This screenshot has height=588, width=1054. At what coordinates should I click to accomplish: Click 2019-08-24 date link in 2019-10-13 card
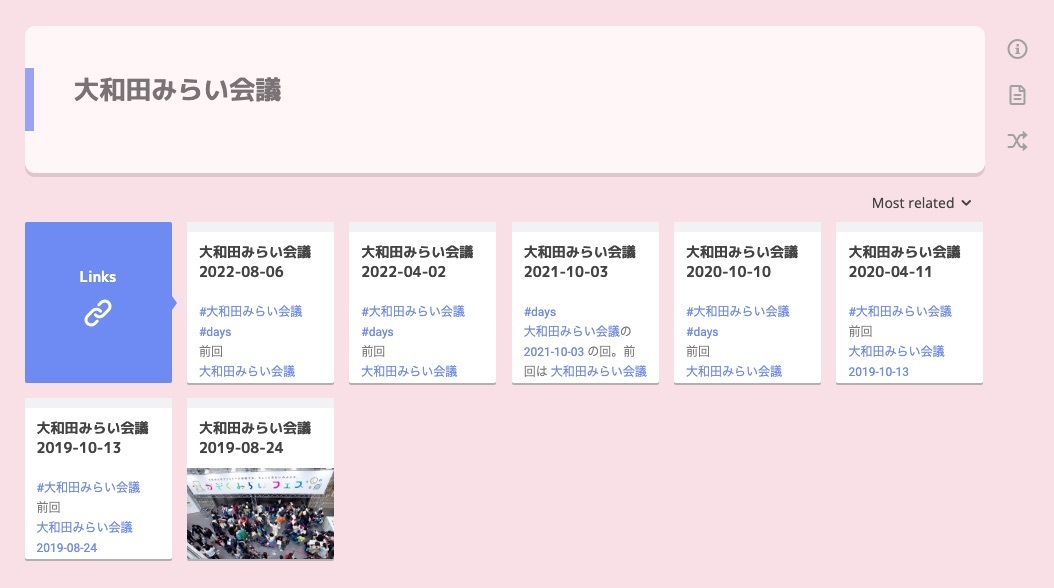pos(67,548)
